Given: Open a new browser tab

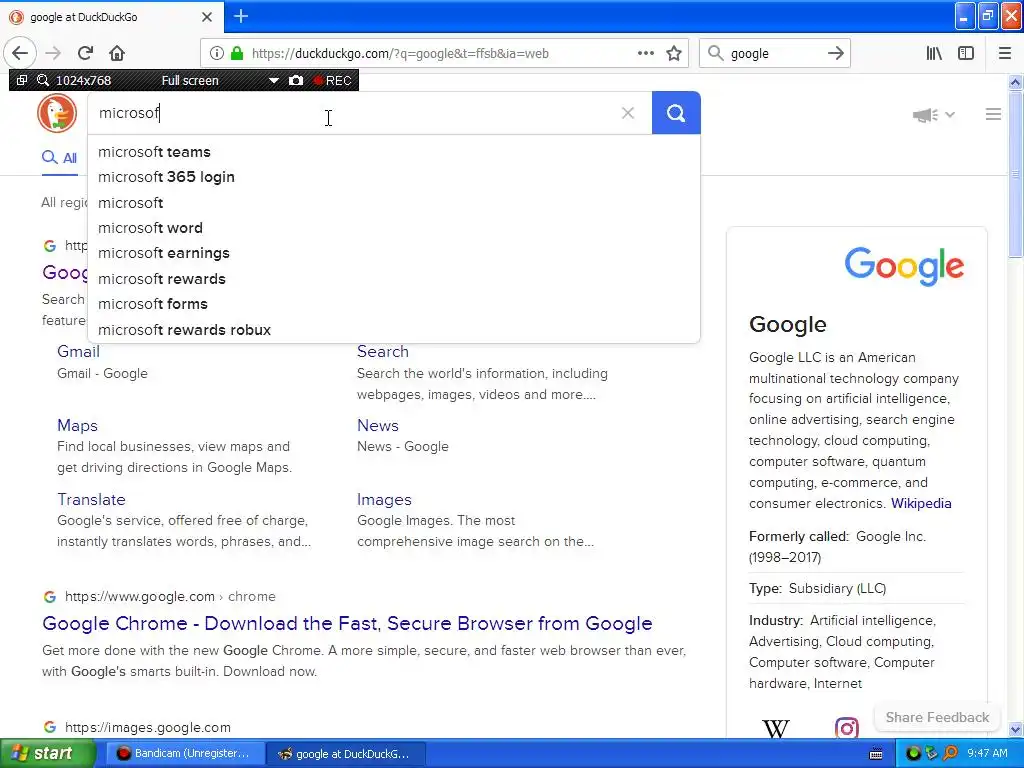Looking at the screenshot, I should (241, 16).
